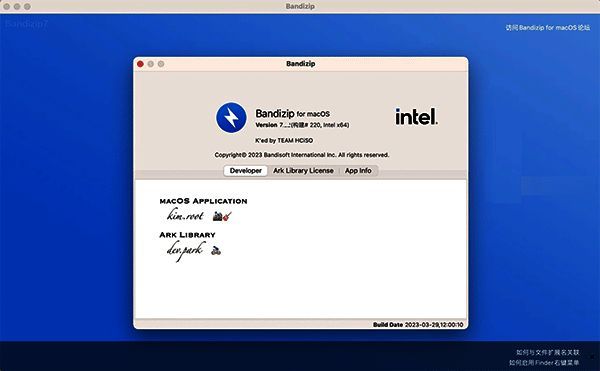The image size is (600, 371).
Task: Switch to the Developer tab
Action: click(246, 171)
